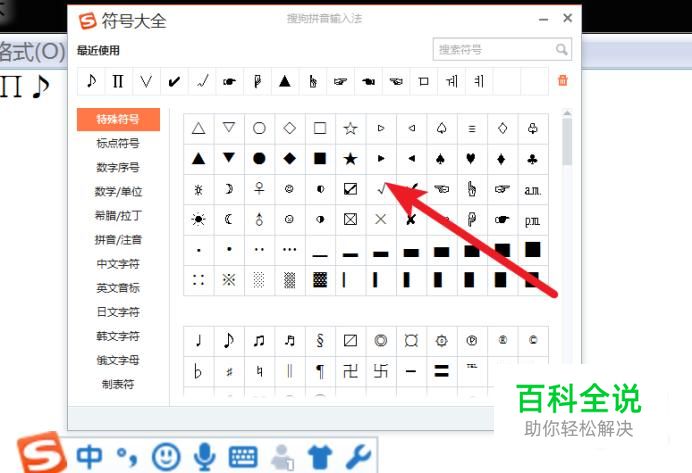
Task: Insert the quarter note ♩ symbol
Action: coord(199,341)
